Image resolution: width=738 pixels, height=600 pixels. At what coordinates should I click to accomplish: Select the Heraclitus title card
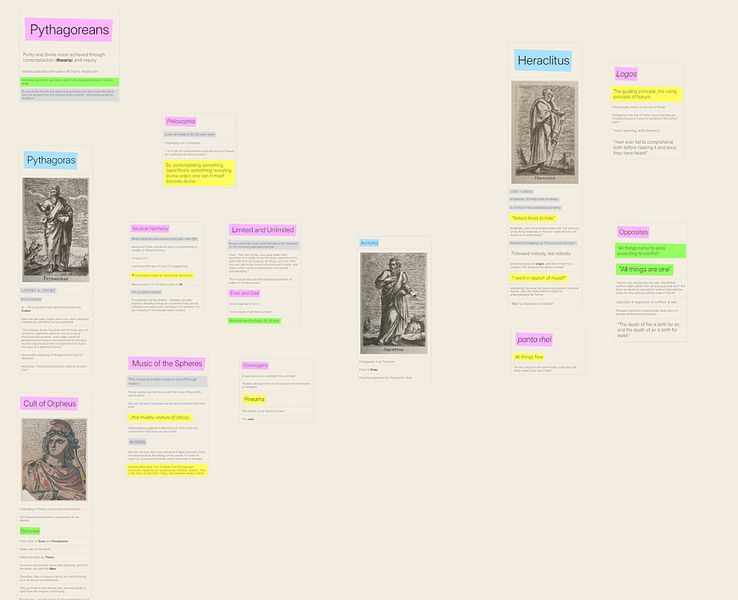543,61
